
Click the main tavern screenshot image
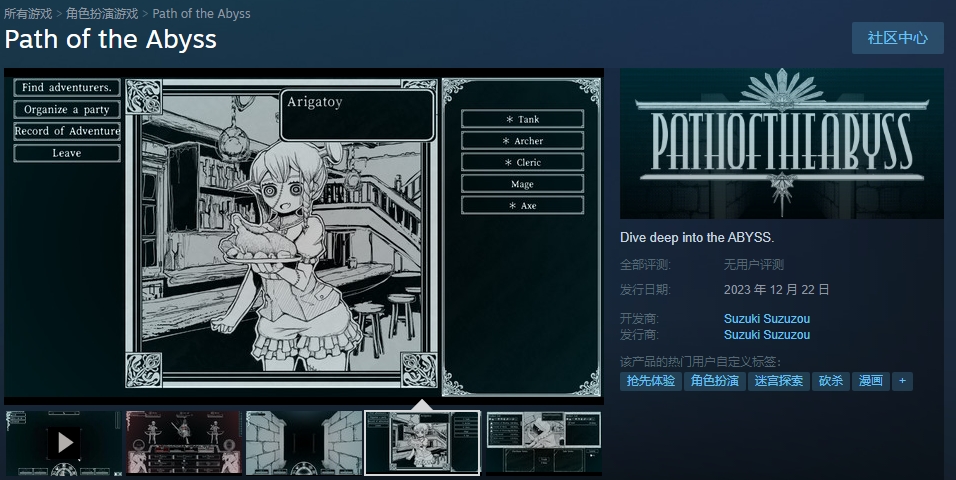coord(304,236)
